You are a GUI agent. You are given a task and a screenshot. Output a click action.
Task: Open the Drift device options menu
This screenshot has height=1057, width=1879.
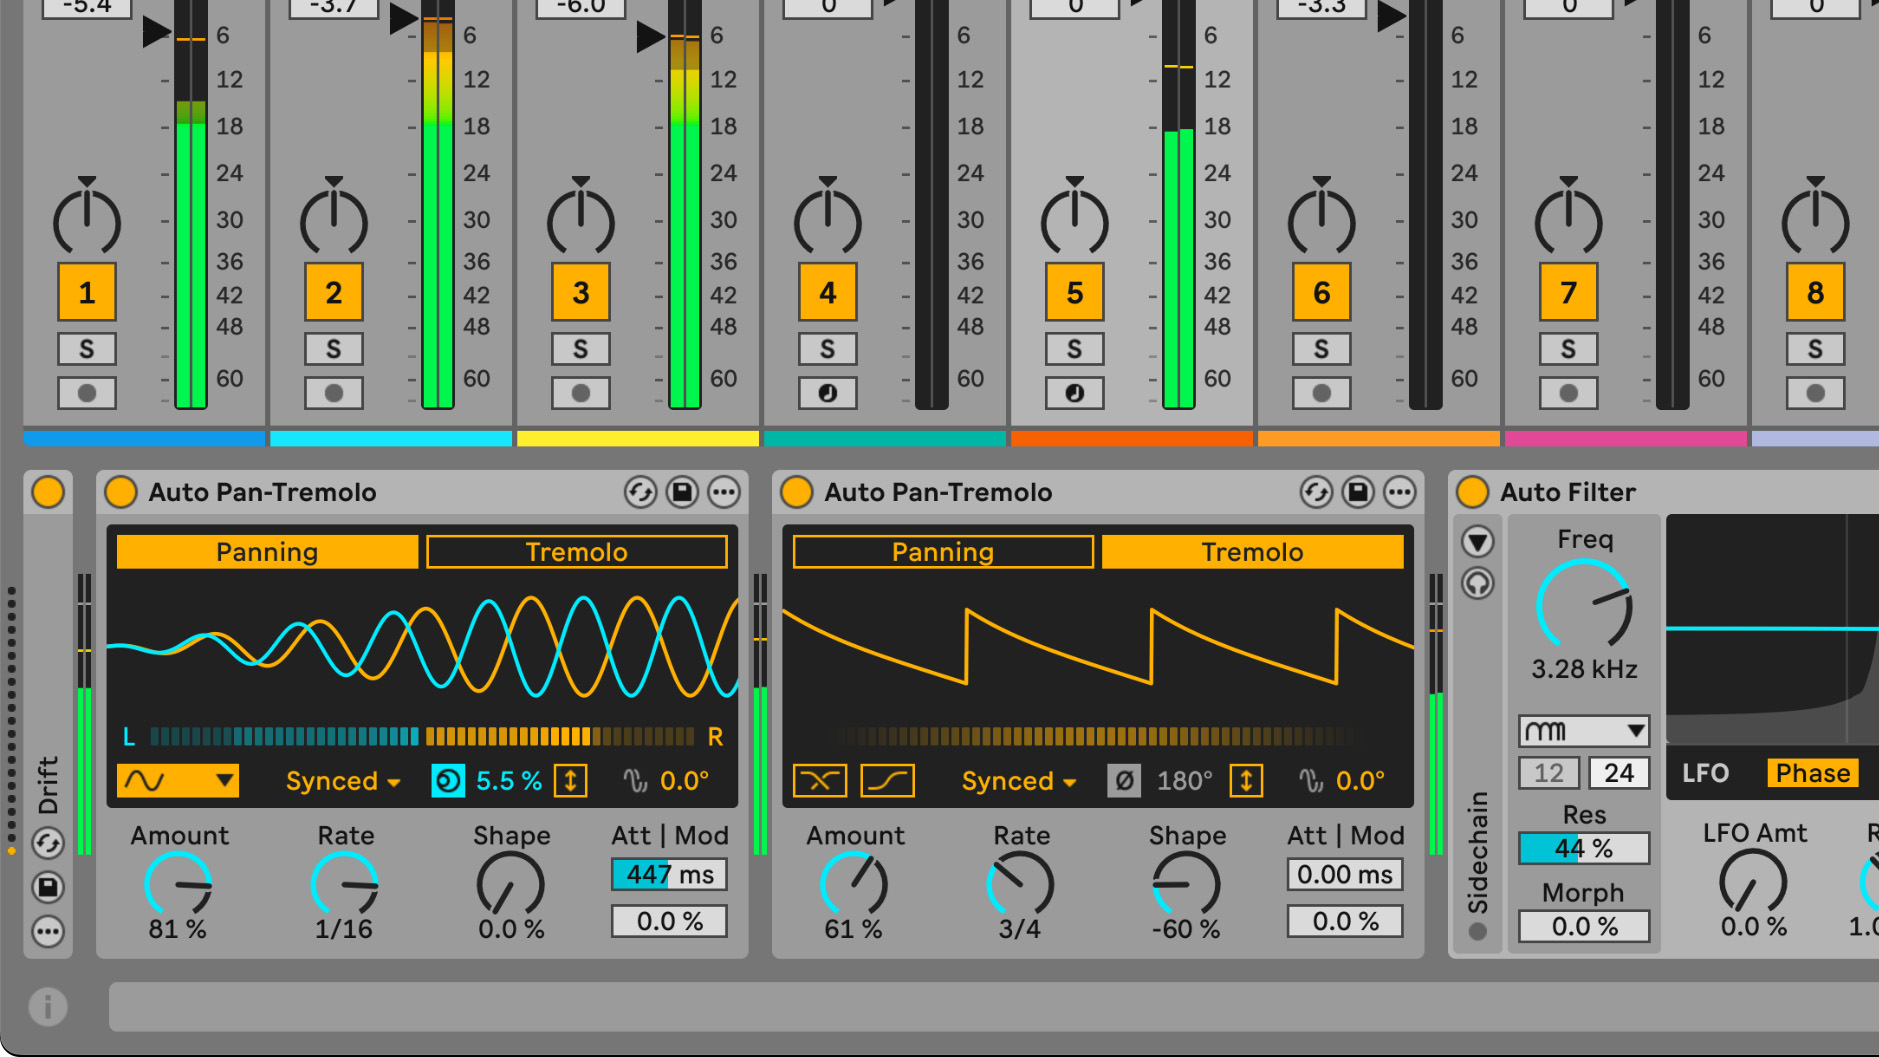(x=48, y=931)
